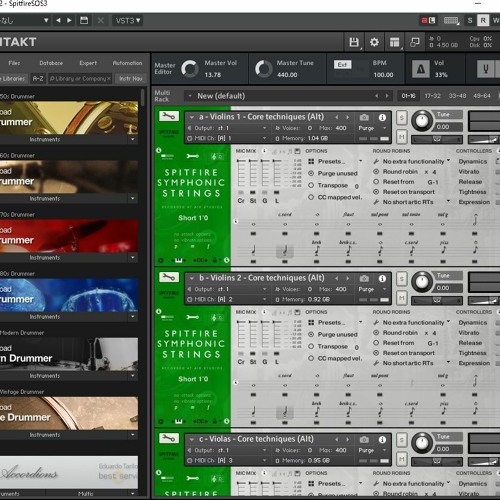The width and height of the screenshot is (500, 500).
Task: Click the wrench icon of Violins 1 instrument
Action: (x=169, y=116)
